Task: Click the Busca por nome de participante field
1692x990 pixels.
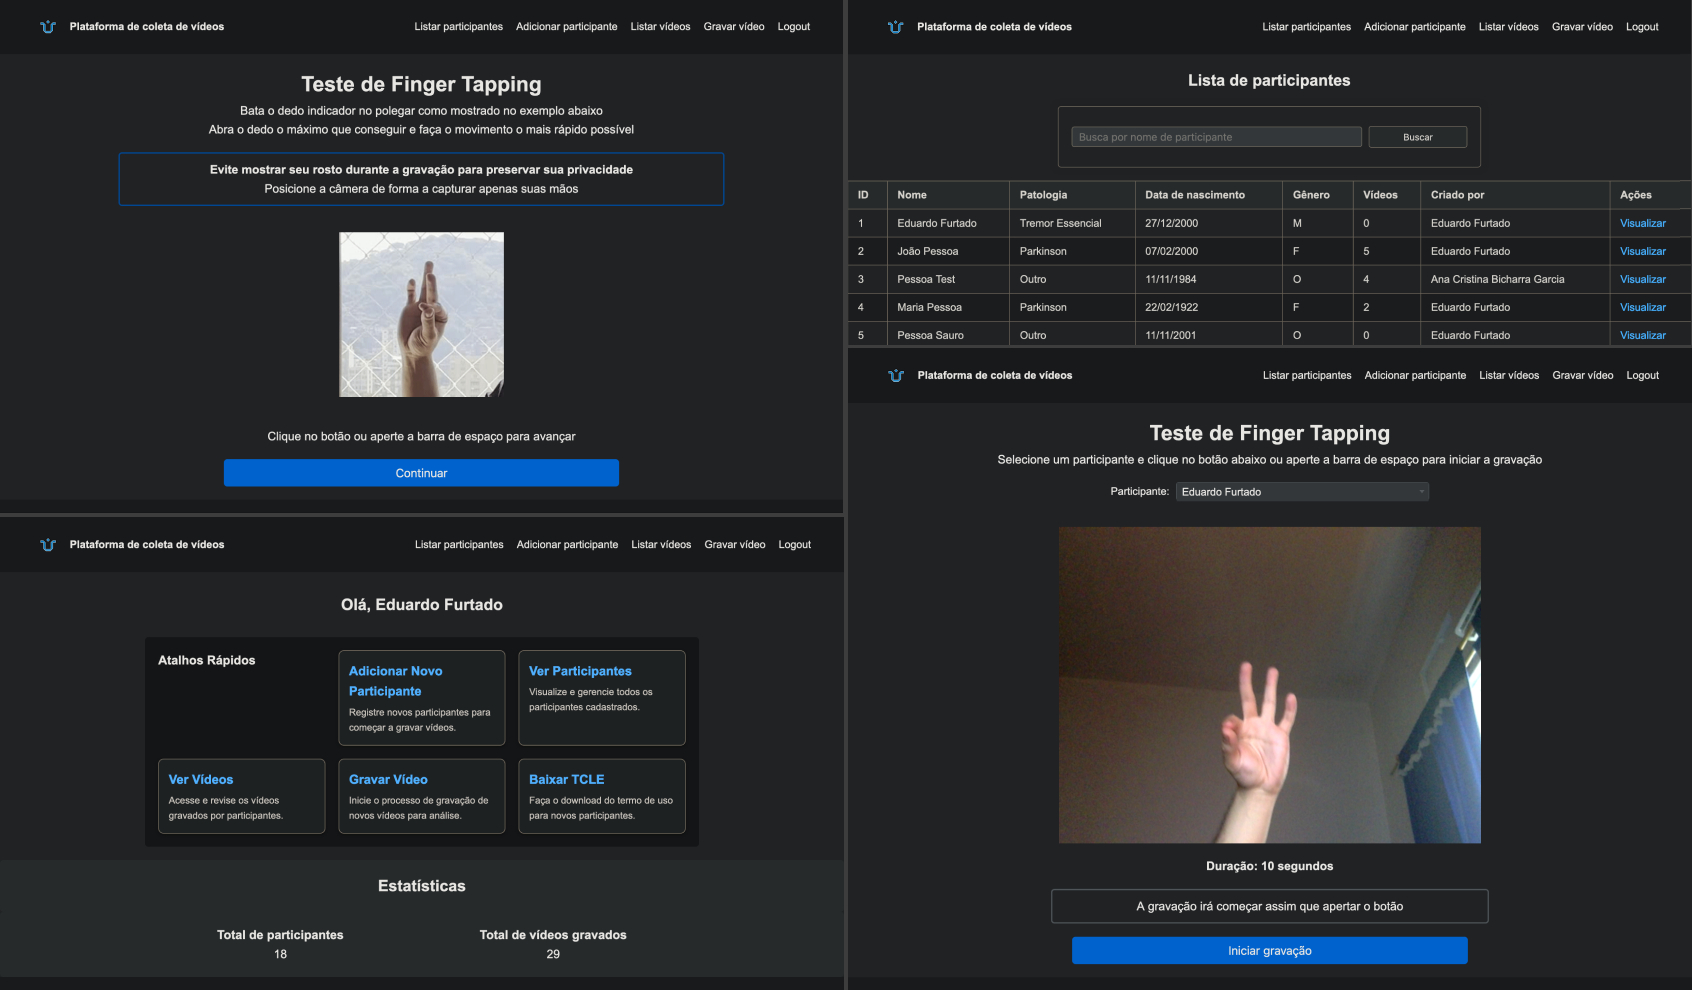Action: [x=1217, y=137]
